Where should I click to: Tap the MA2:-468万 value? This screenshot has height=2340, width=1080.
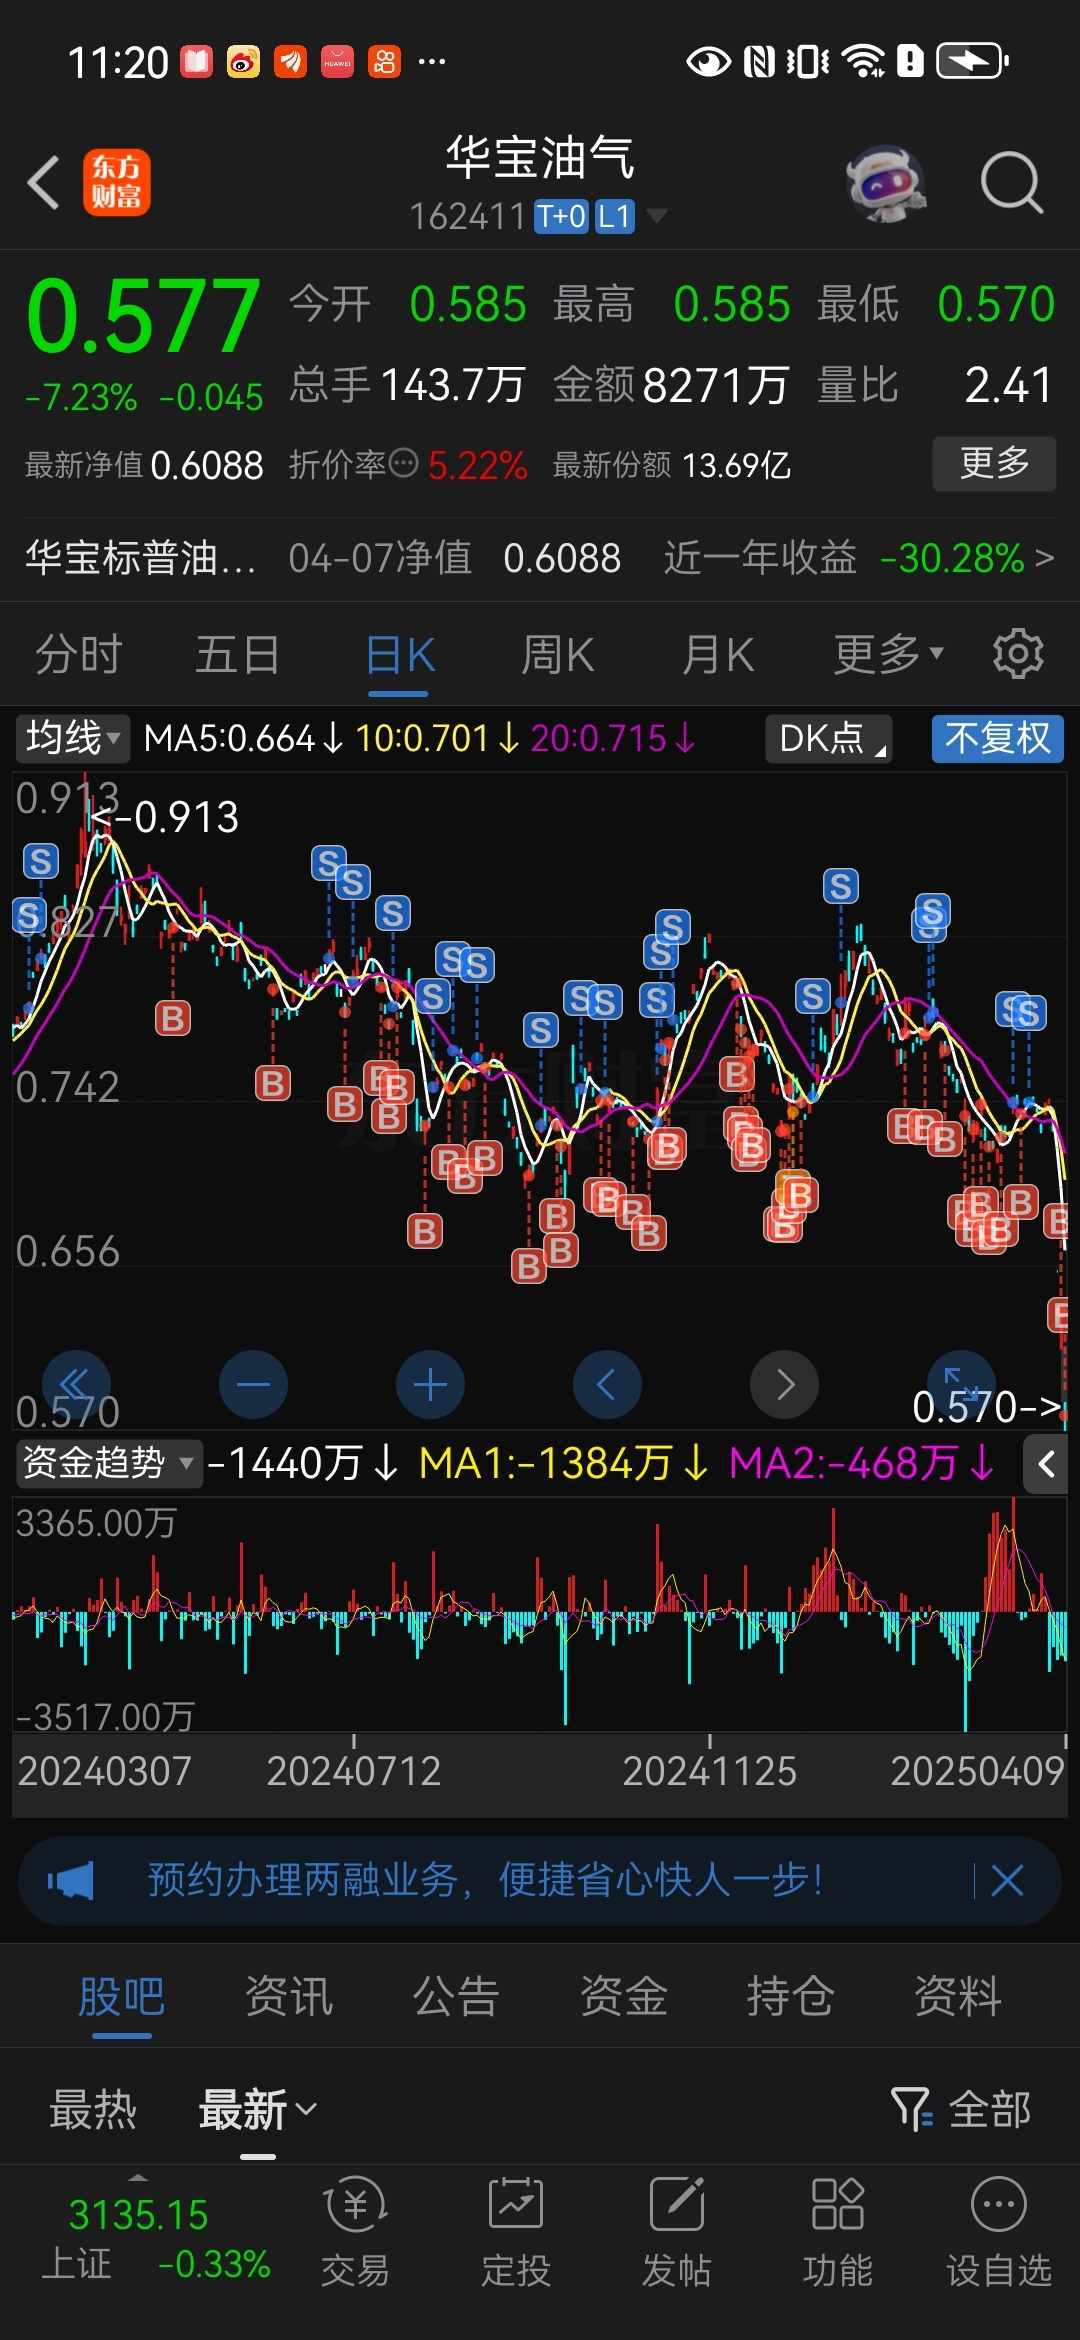coord(860,1464)
